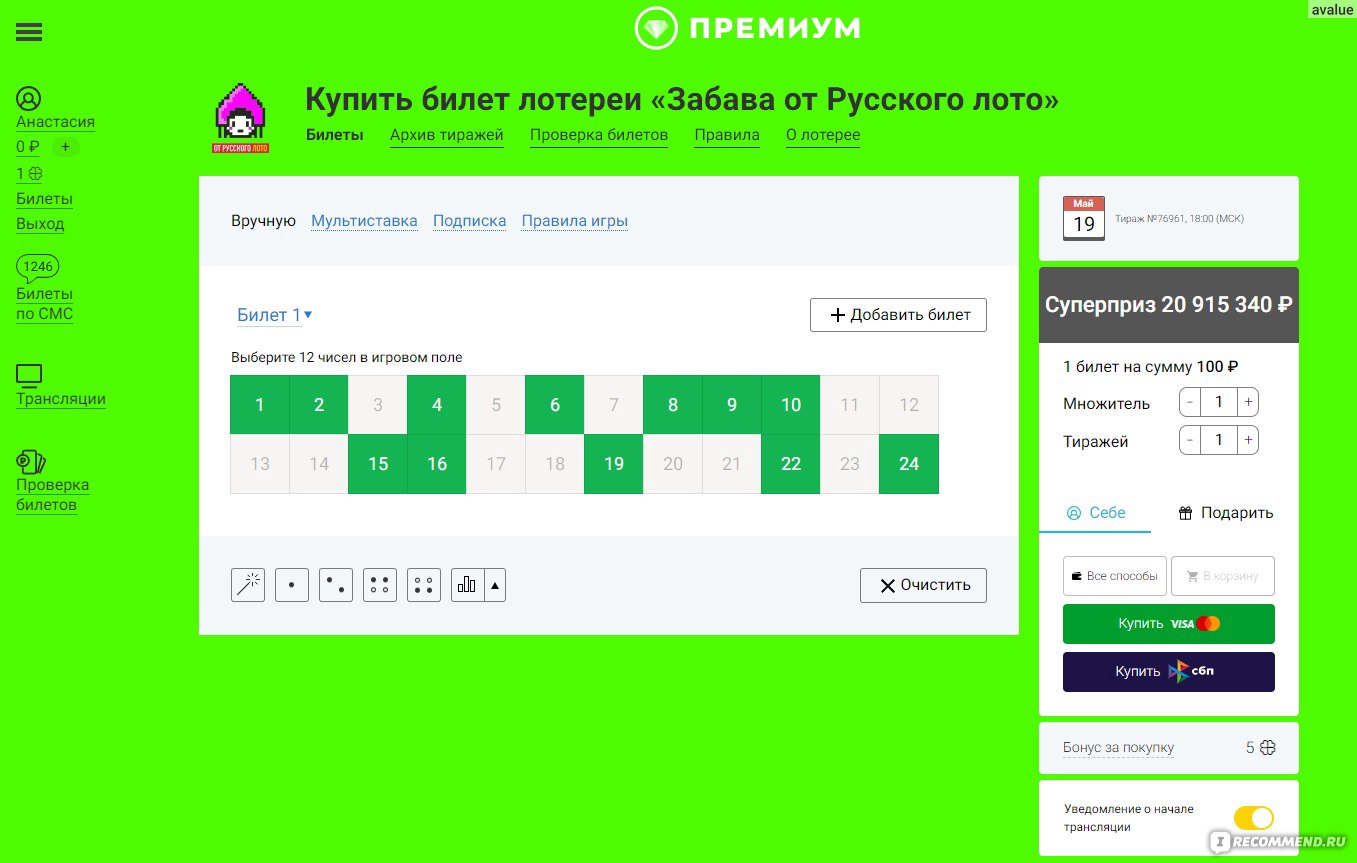The width and height of the screenshot is (1357, 863).
Task: Click the Premium diamond logo
Action: (x=656, y=28)
